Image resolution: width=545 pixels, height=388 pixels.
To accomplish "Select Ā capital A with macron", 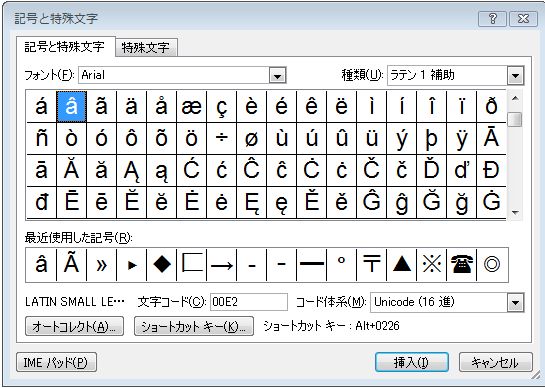I will (491, 138).
